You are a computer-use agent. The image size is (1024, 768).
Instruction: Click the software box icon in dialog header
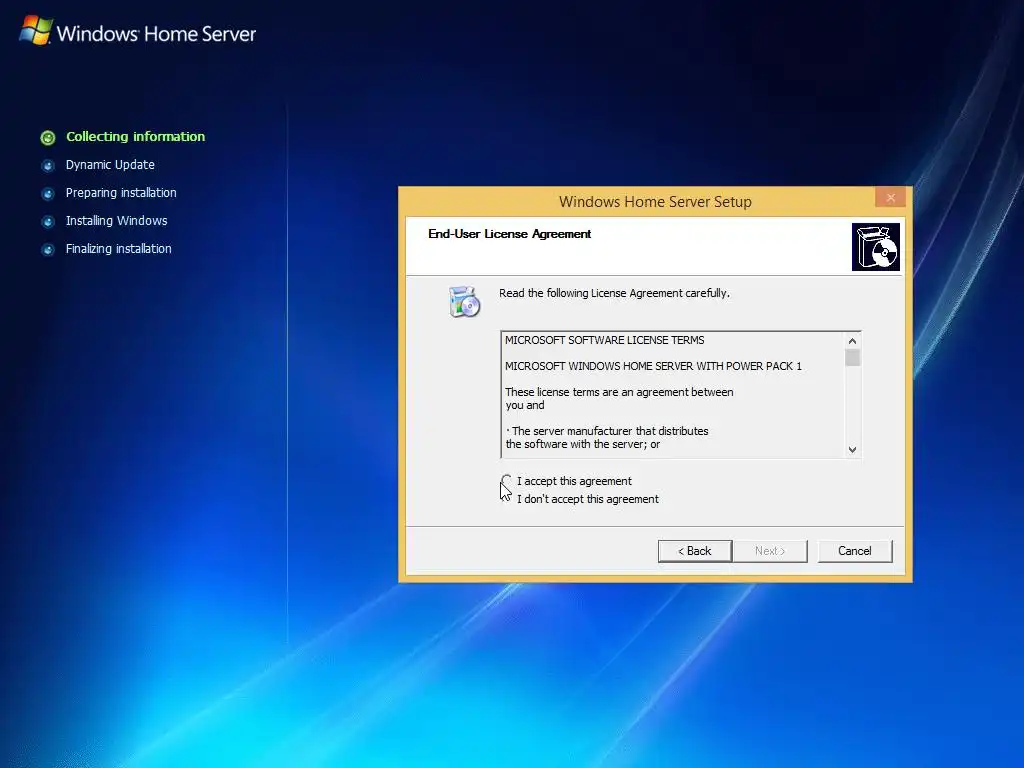coord(876,247)
